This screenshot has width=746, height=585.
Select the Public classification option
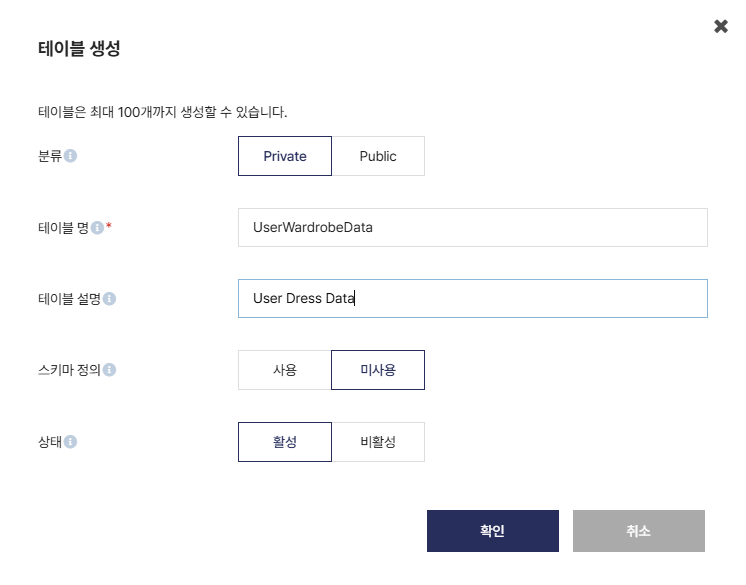click(378, 156)
